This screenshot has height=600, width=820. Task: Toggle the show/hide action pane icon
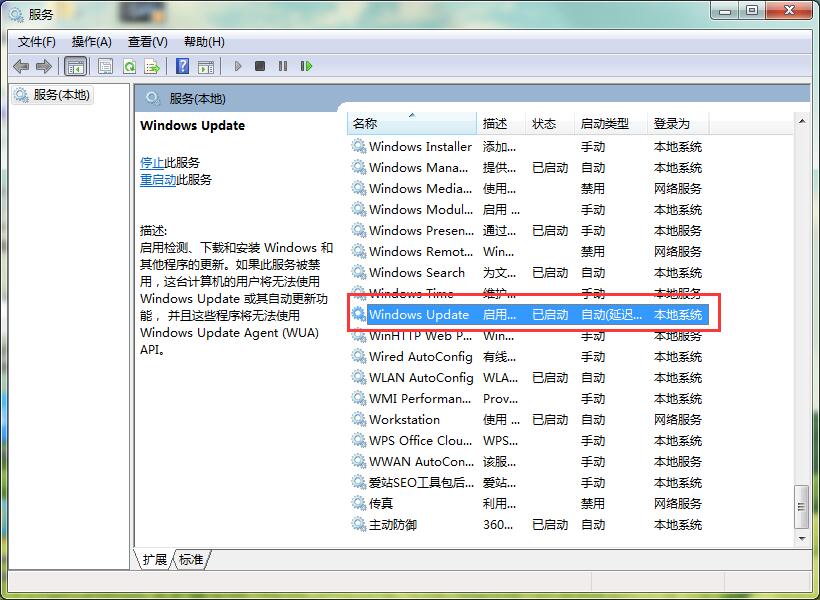206,66
